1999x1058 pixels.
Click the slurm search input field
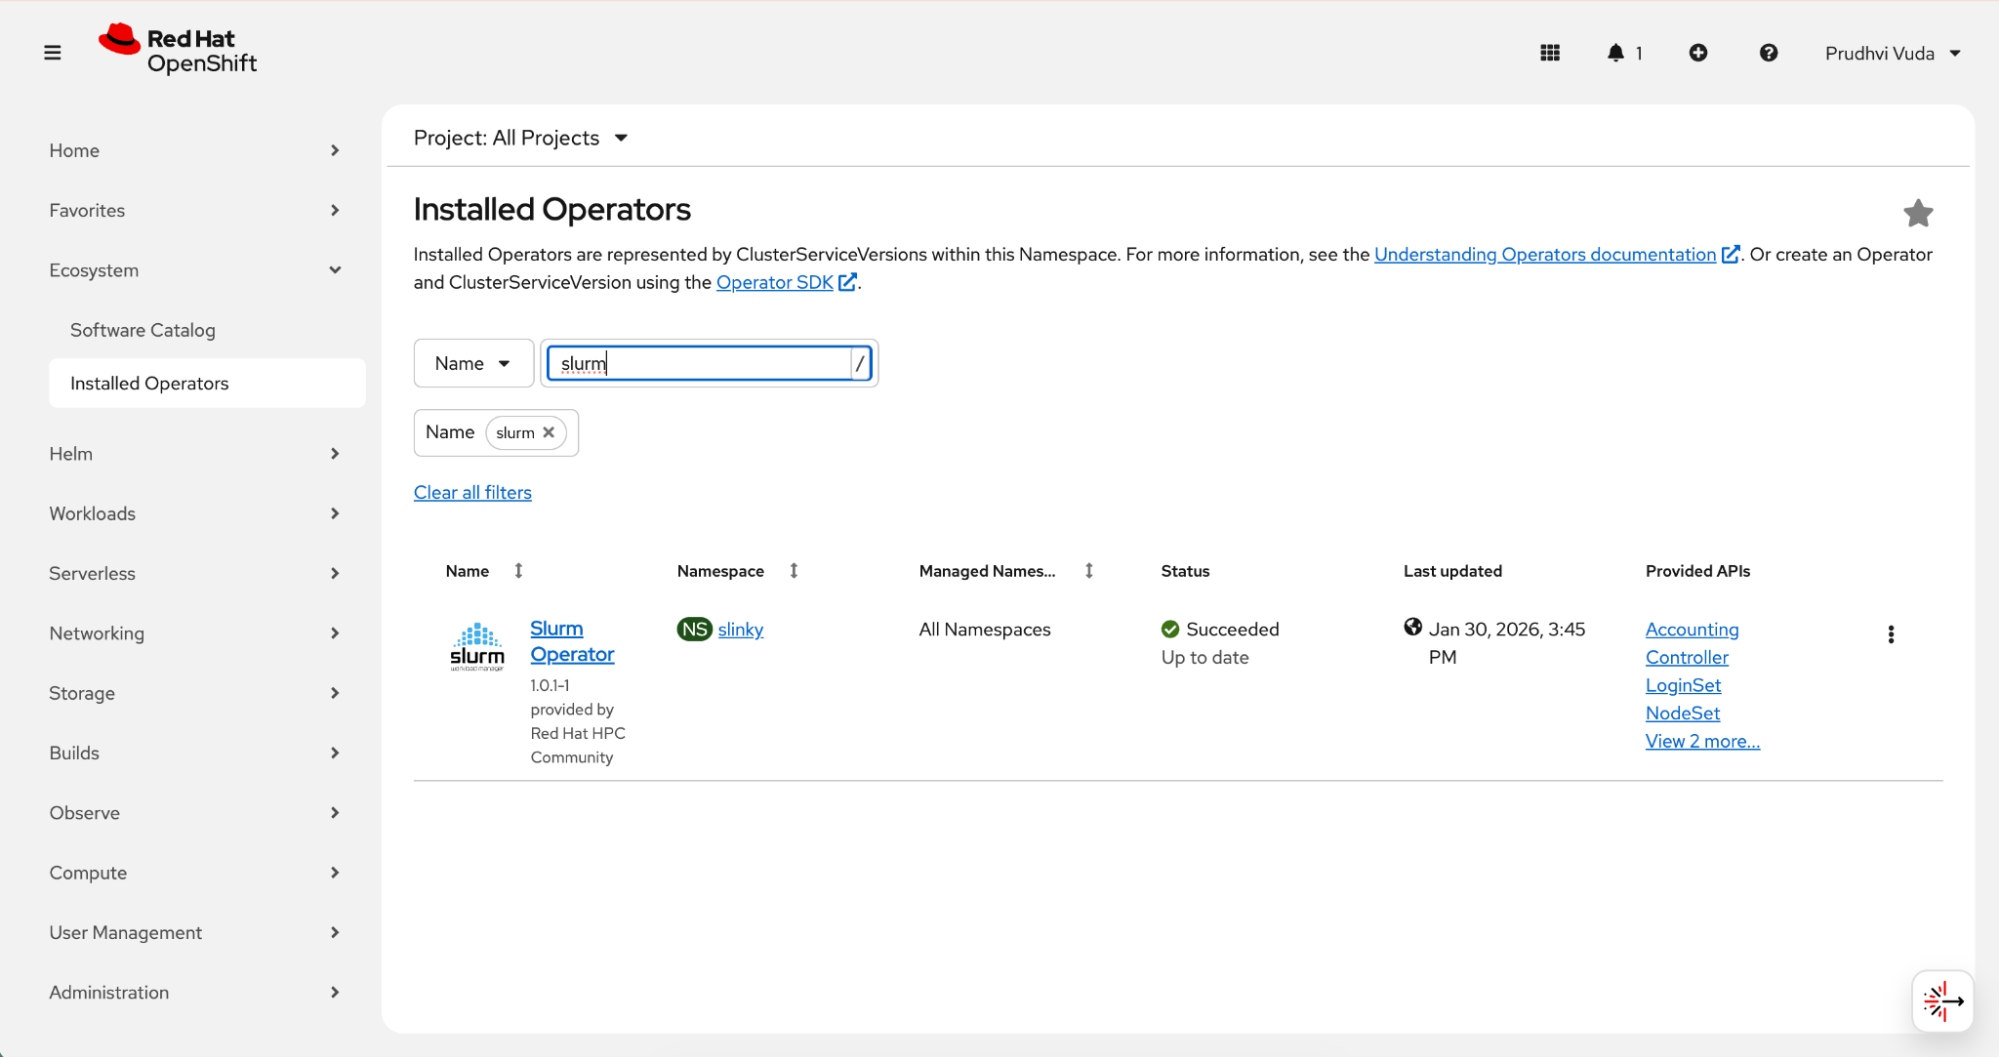(x=700, y=363)
